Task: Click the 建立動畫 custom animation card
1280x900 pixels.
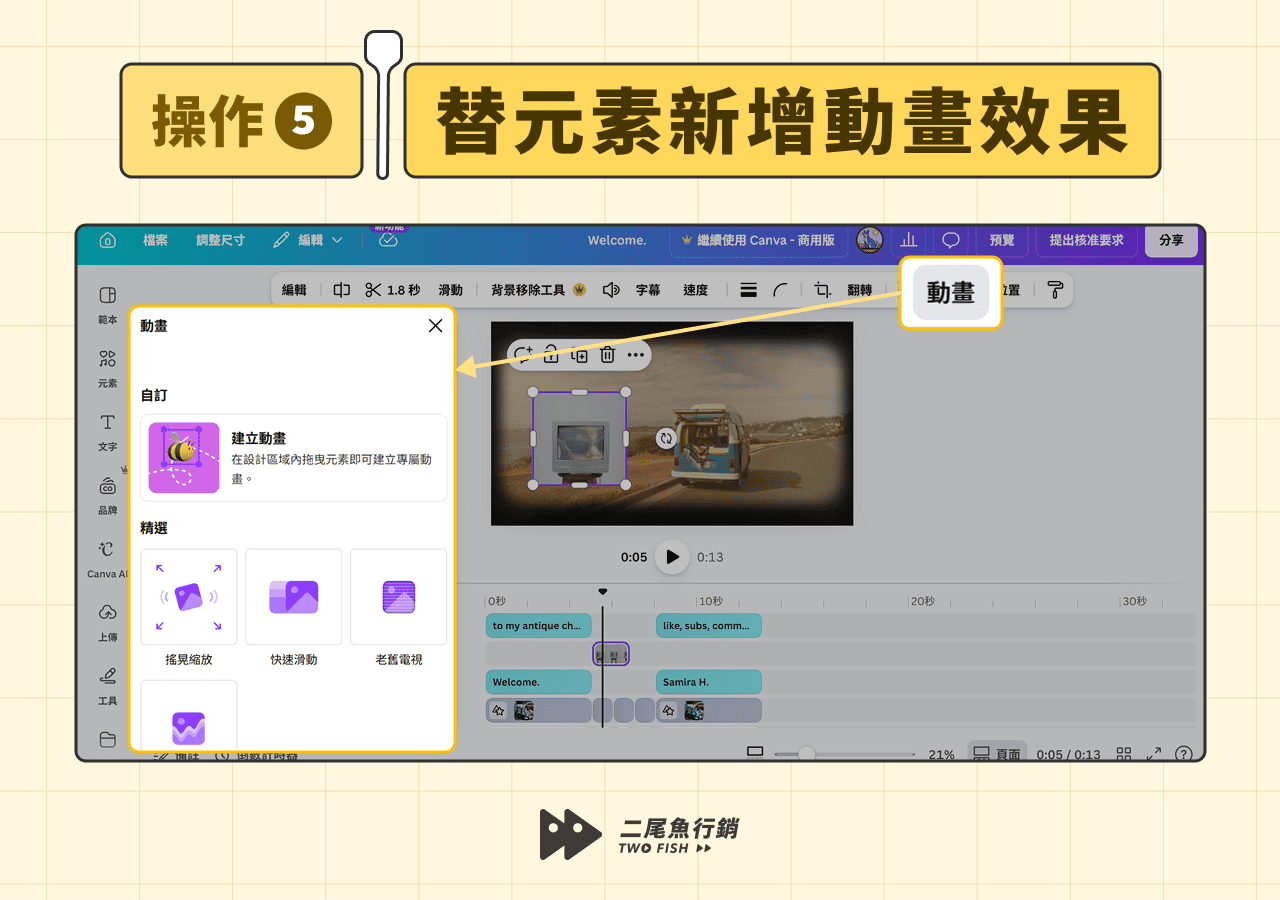Action: pyautogui.click(x=294, y=458)
